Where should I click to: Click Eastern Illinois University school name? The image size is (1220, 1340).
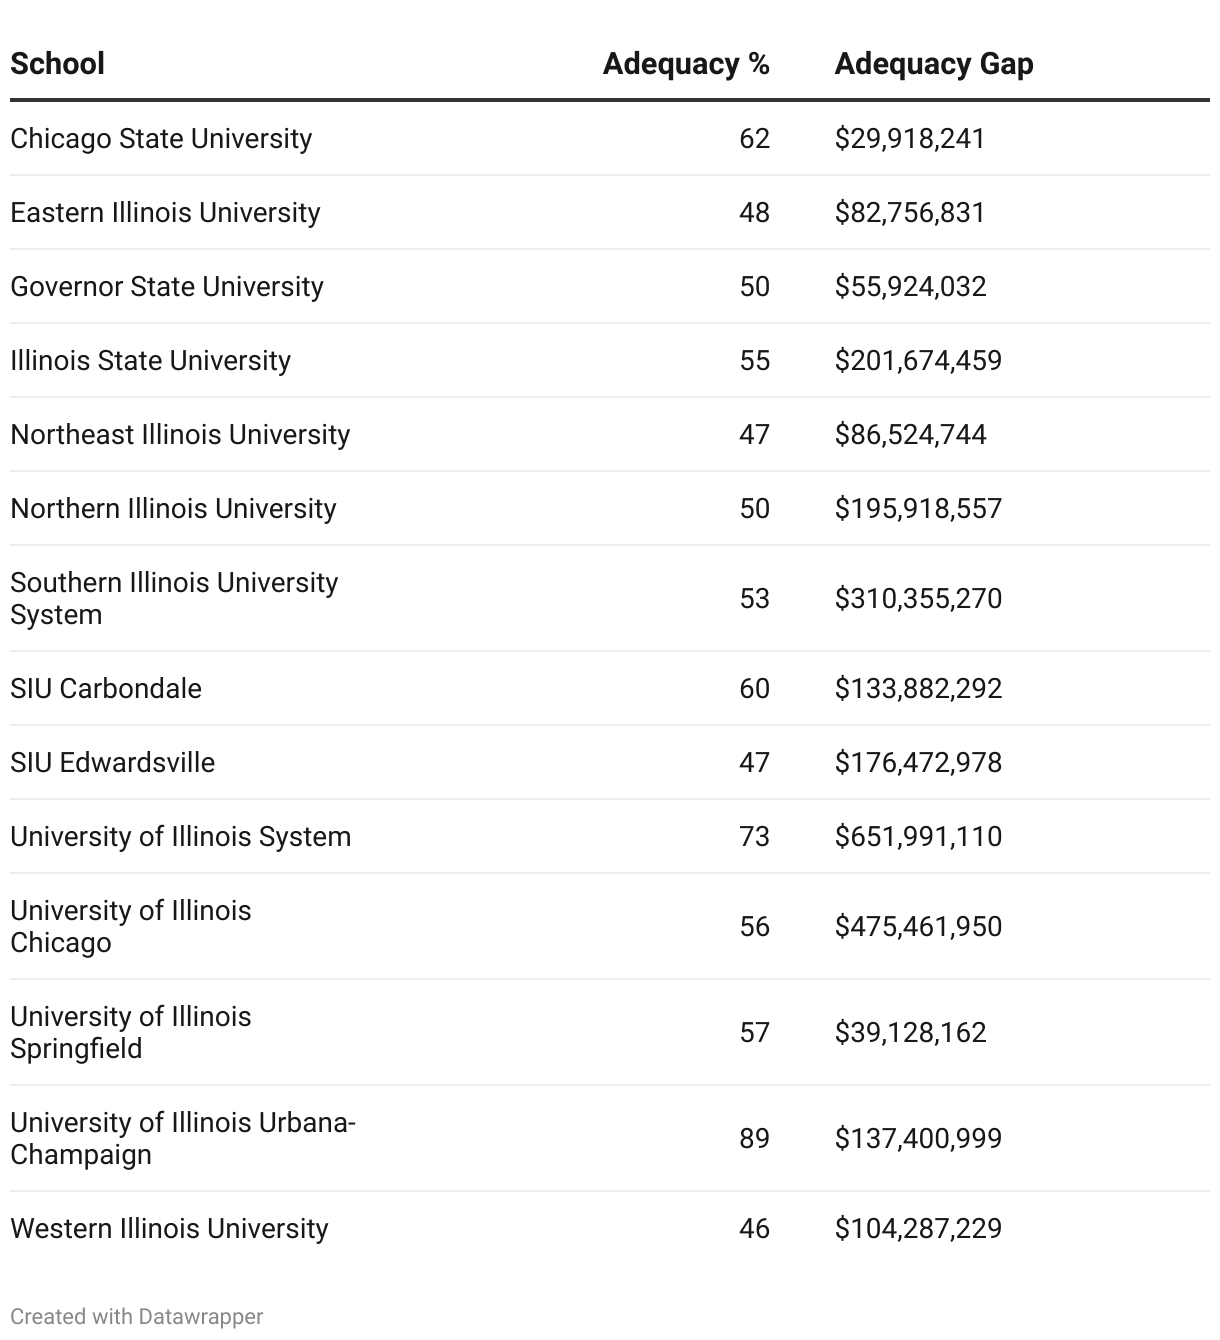(x=165, y=212)
